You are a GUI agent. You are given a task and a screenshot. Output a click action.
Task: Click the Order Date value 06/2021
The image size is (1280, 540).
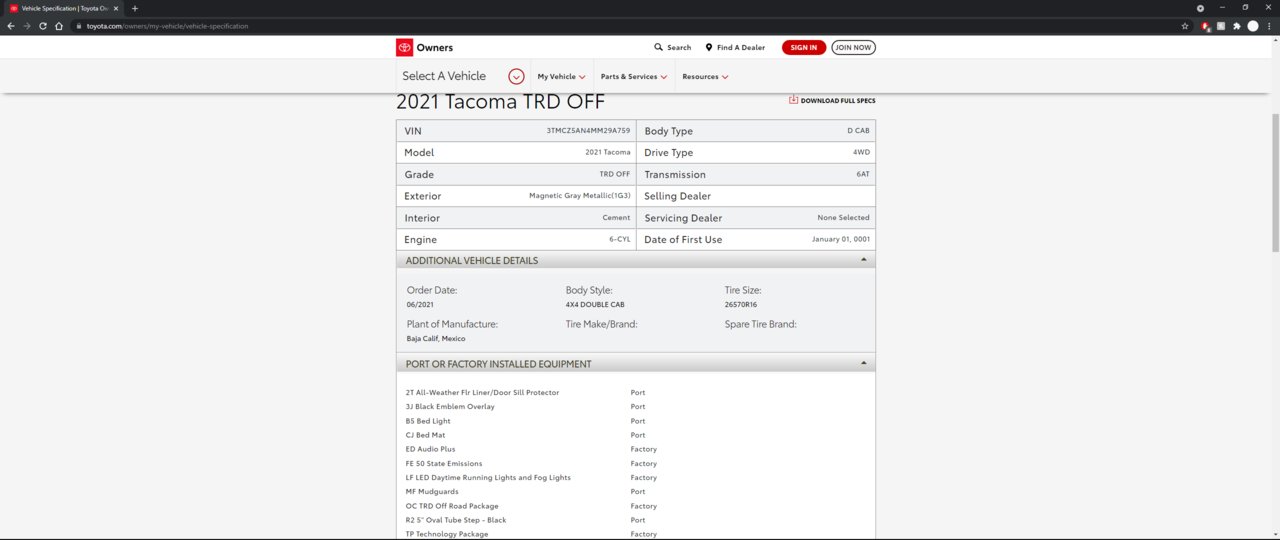420,304
